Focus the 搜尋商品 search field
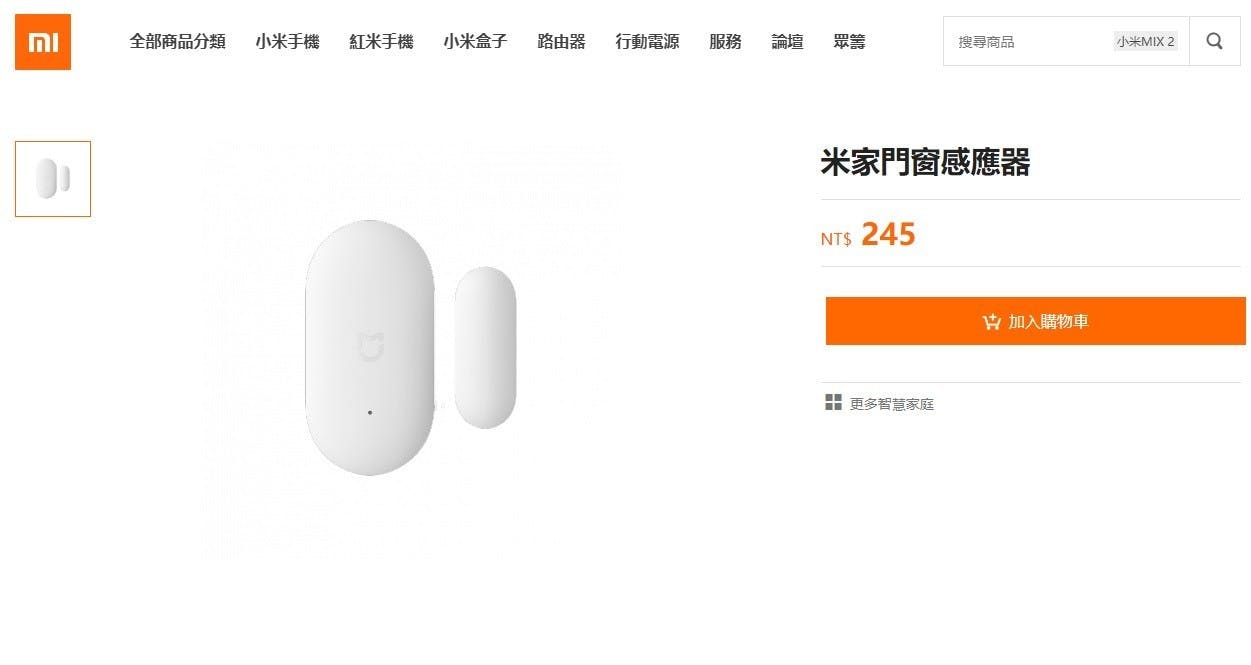The height and width of the screenshot is (665, 1251). [1025, 42]
